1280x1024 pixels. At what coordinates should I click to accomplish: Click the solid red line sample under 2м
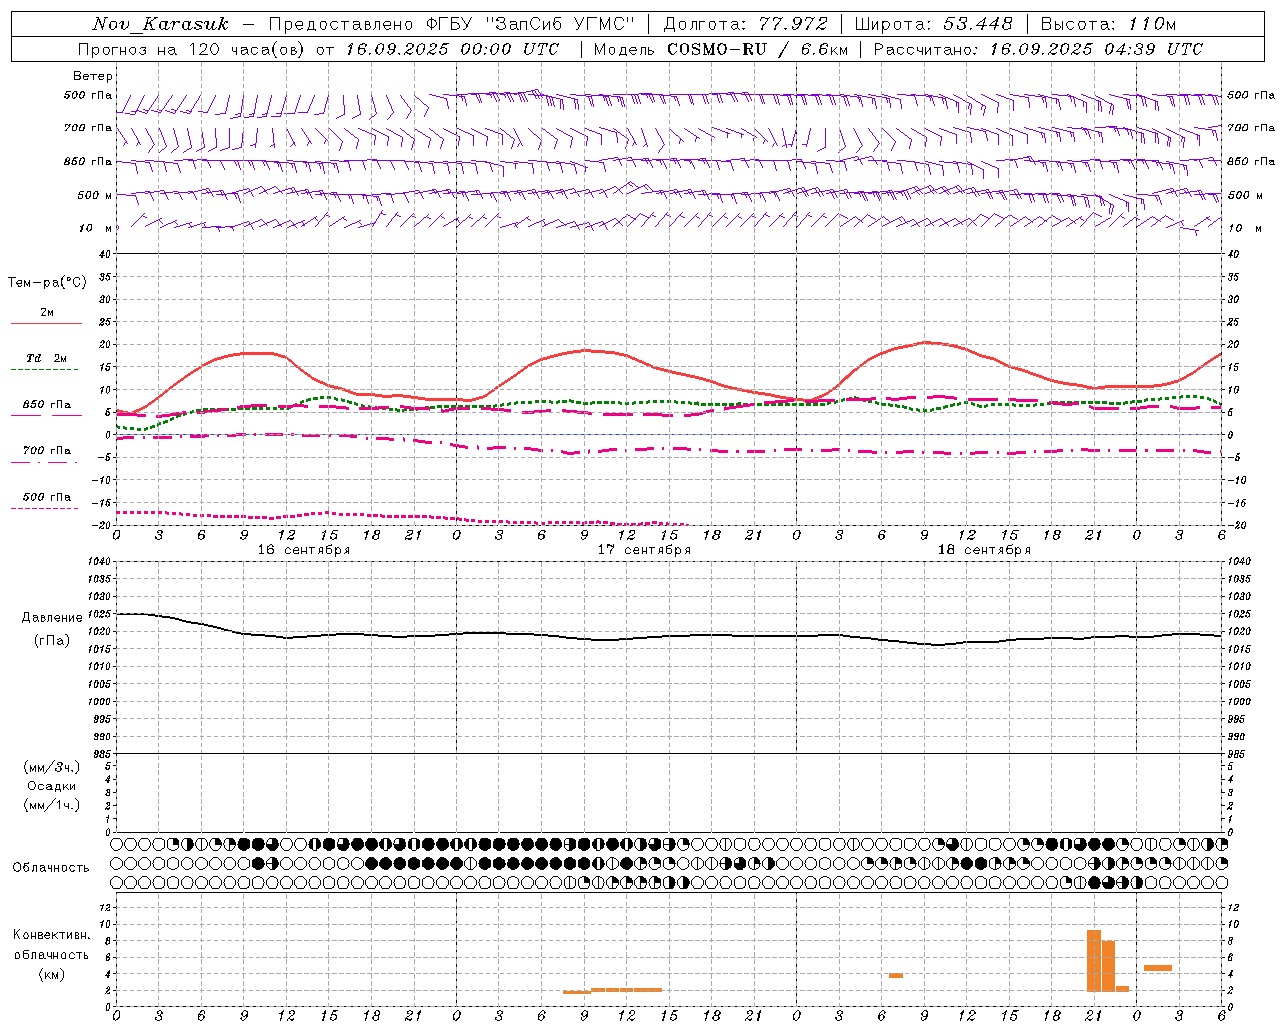point(46,323)
